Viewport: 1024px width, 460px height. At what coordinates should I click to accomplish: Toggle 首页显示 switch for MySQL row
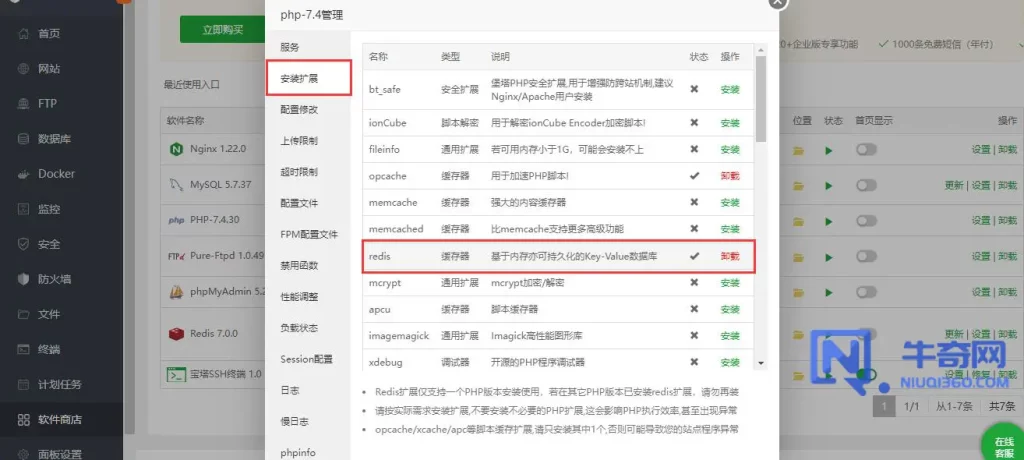coord(867,185)
